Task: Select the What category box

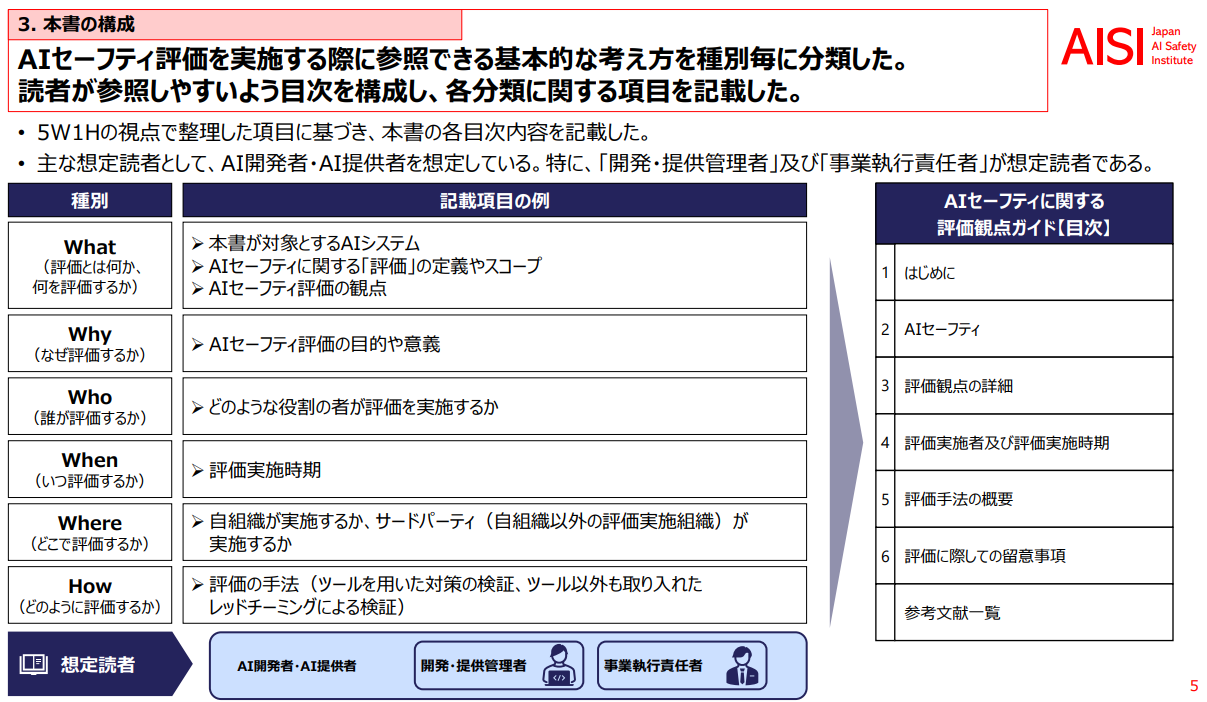Action: pyautogui.click(x=91, y=265)
